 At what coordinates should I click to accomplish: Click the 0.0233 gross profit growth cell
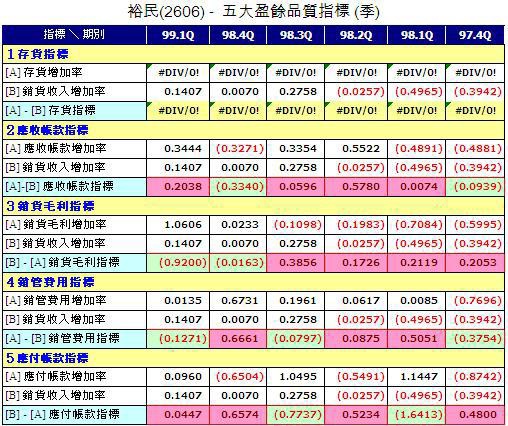coord(238,225)
